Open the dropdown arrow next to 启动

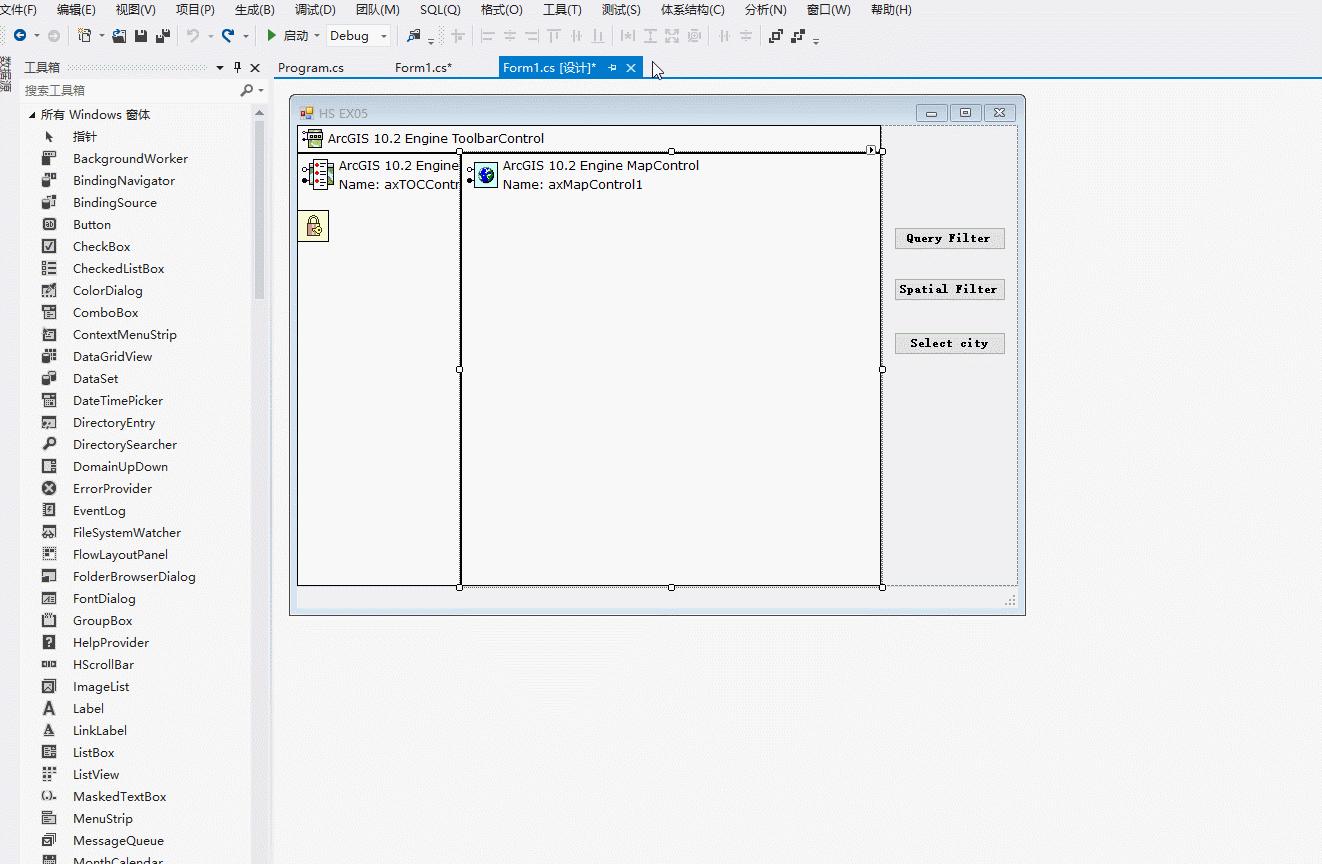317,36
